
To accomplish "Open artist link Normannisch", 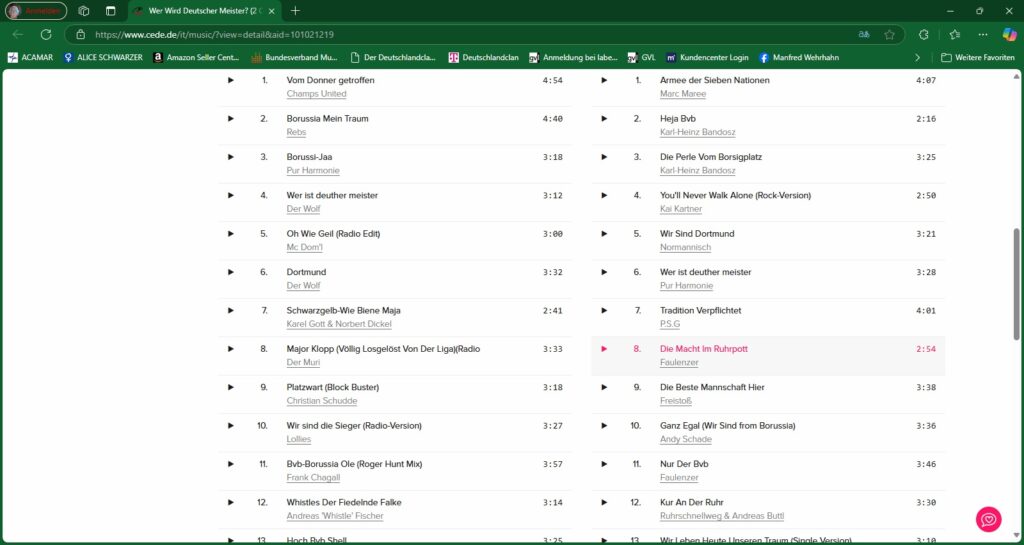I will point(686,247).
